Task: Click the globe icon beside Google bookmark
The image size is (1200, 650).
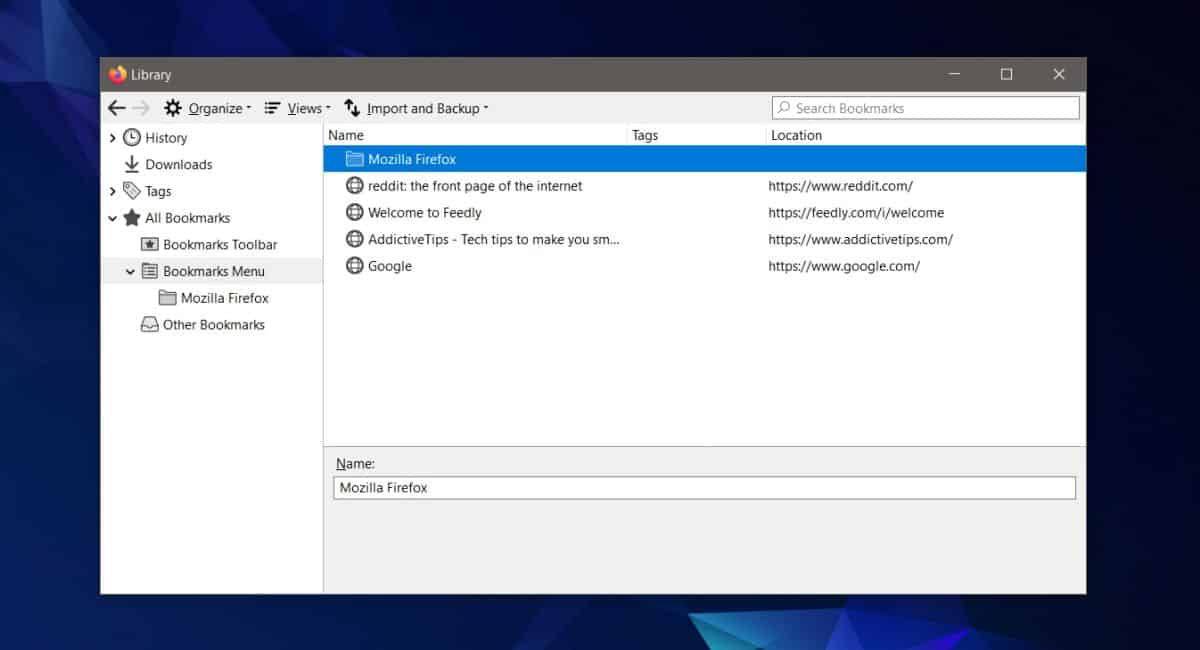Action: (354, 266)
